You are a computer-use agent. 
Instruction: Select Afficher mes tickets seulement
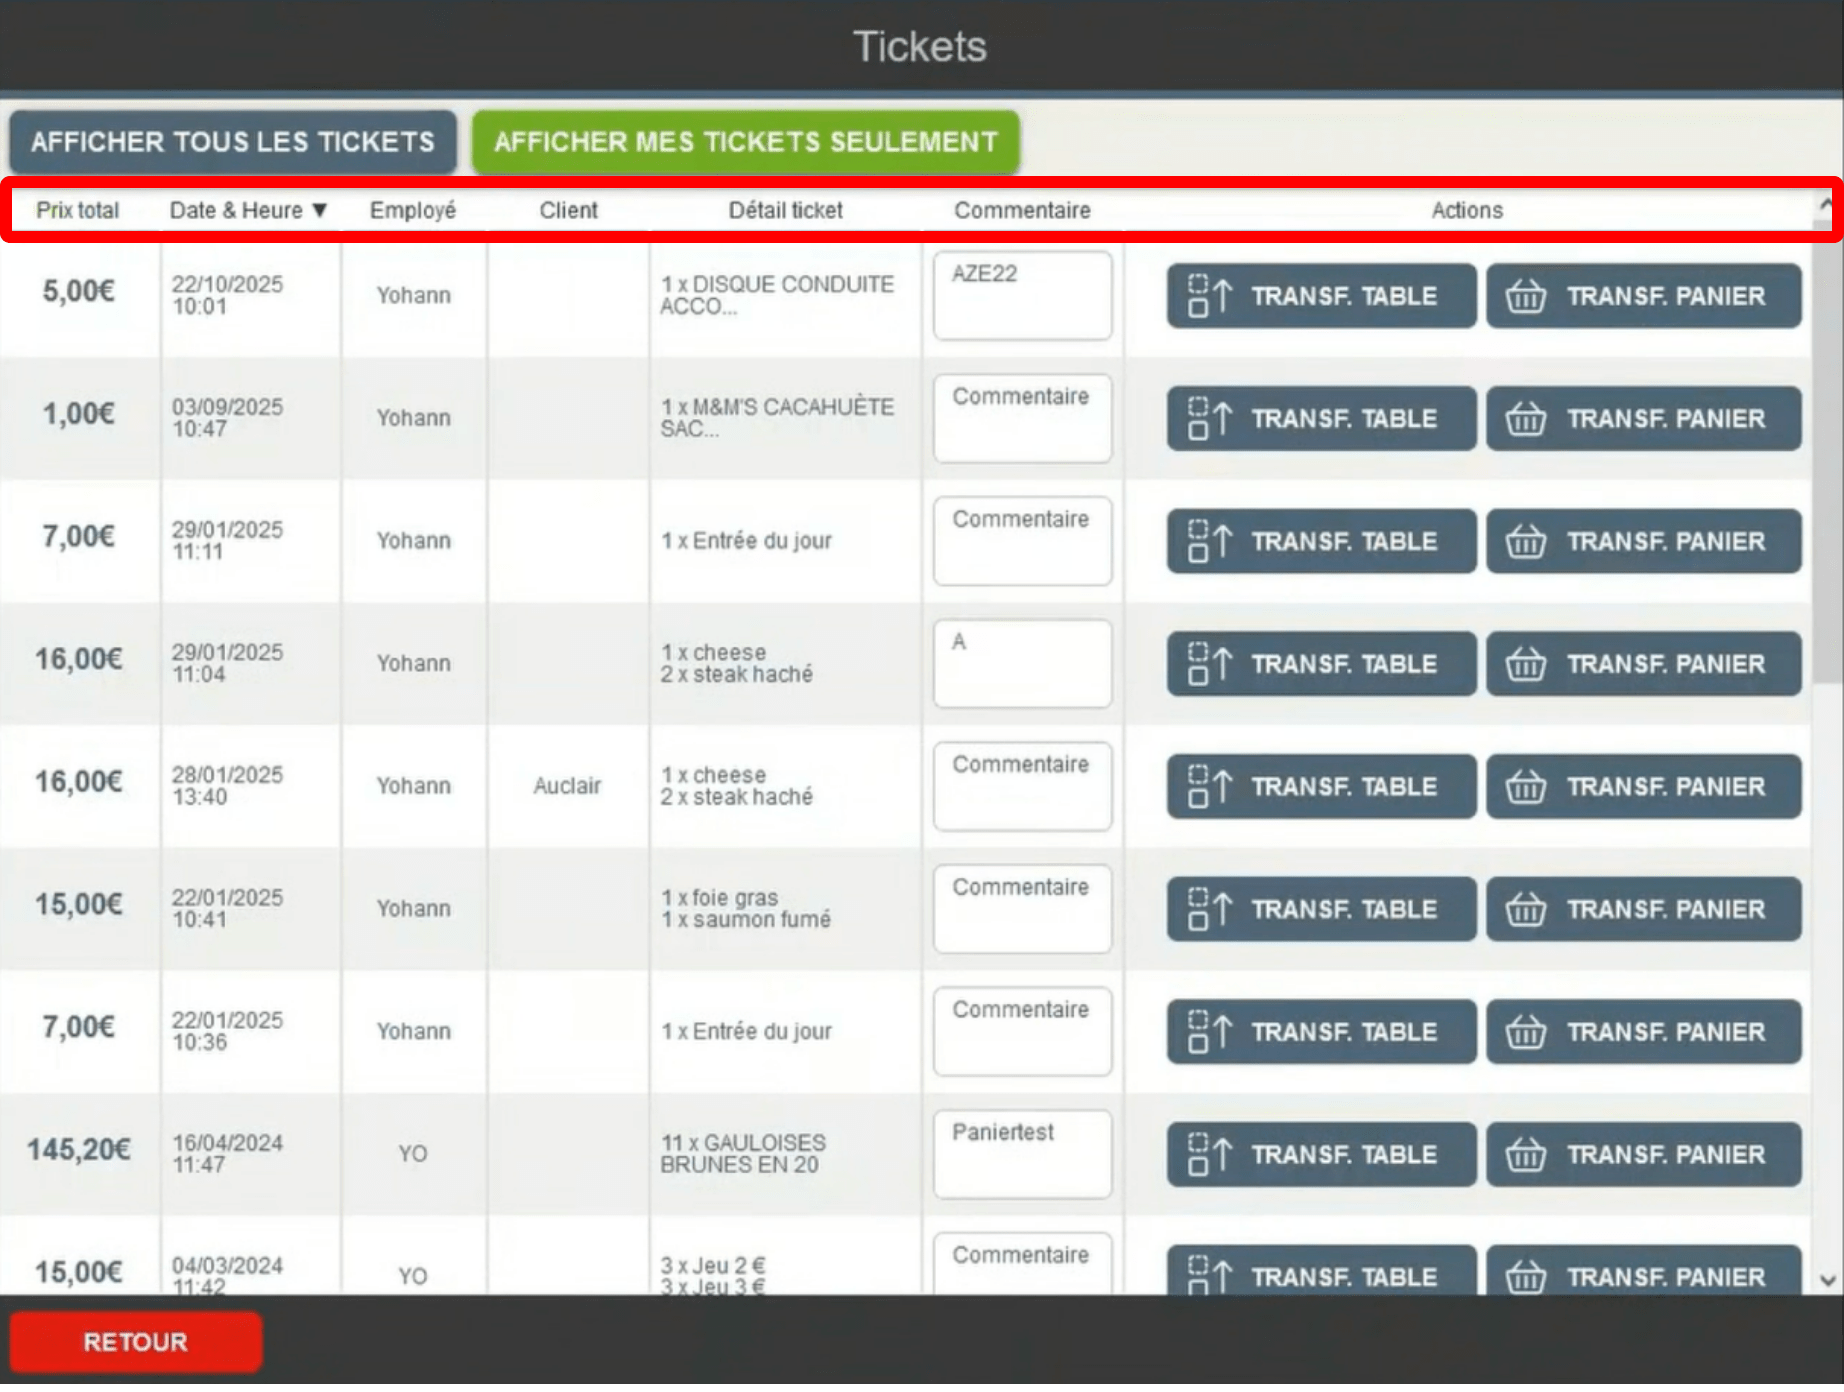coord(744,142)
